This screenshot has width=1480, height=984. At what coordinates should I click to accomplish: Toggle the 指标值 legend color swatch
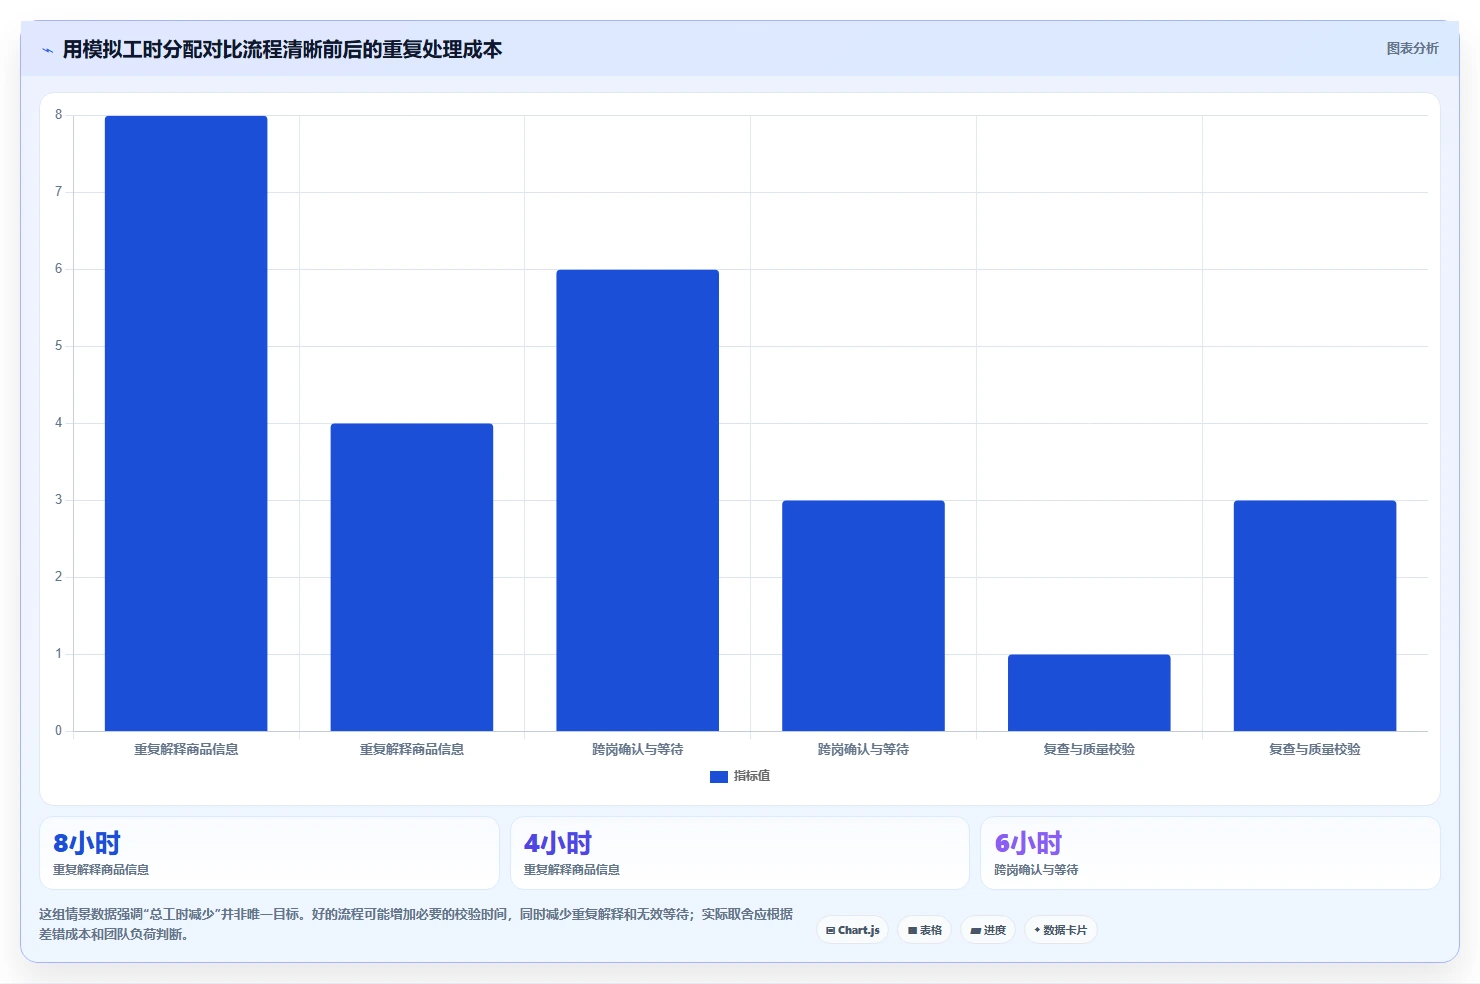click(x=718, y=776)
